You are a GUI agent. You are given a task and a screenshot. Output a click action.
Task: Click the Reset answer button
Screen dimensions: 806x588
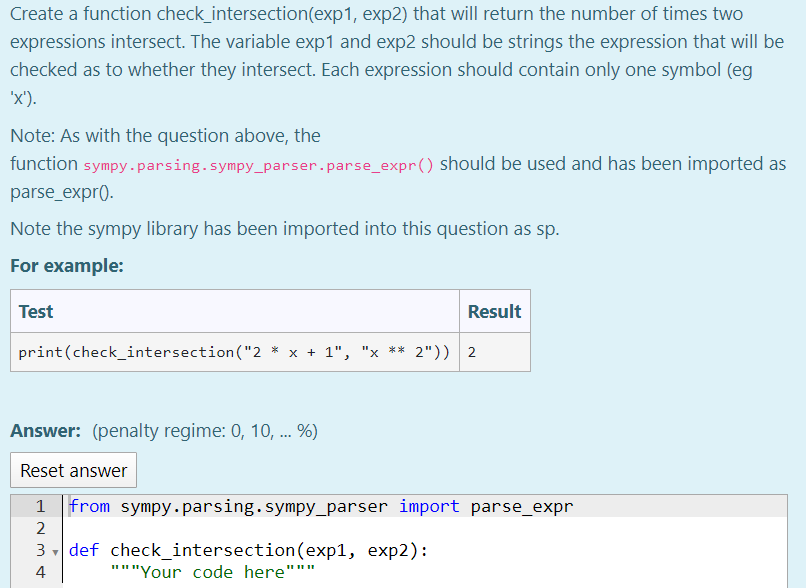[73, 470]
